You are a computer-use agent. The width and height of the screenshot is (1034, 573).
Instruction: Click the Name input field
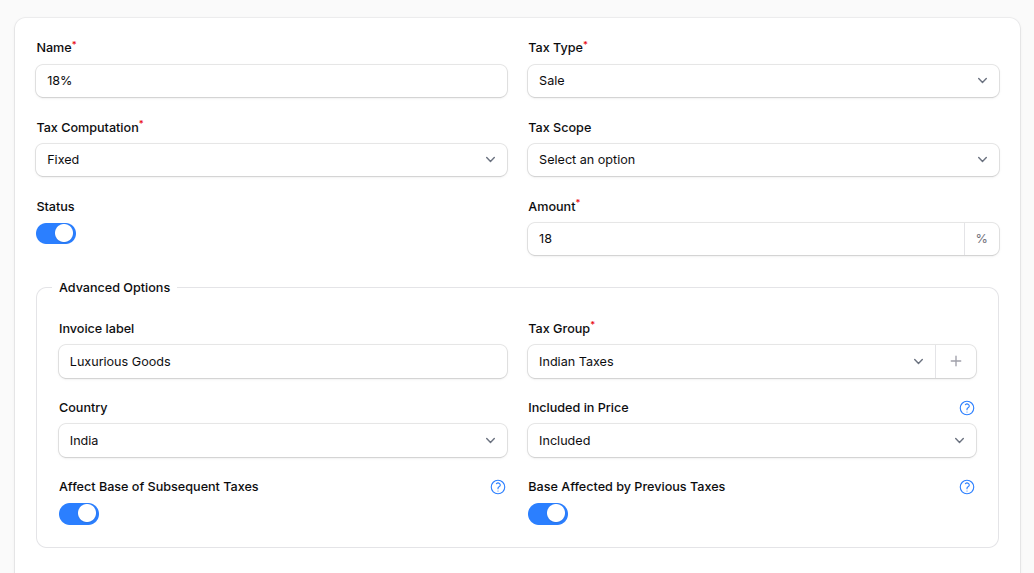coord(271,81)
